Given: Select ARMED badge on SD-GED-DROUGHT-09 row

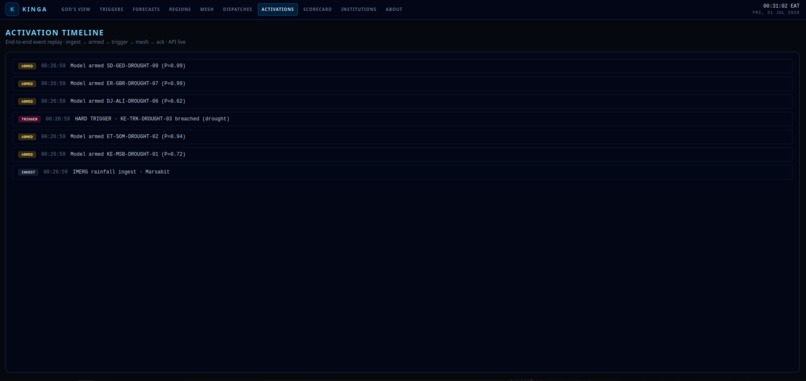Looking at the screenshot, I should click(x=27, y=66).
